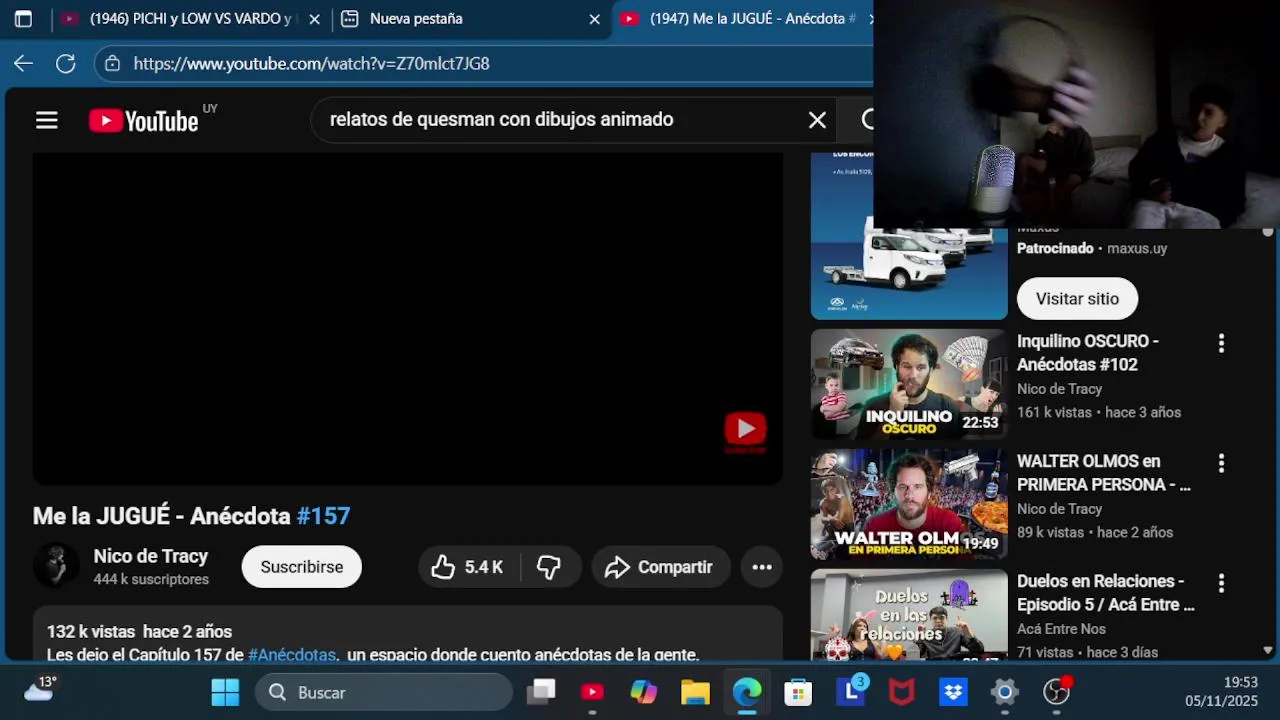
Task: Click the black video player area
Action: coord(408,318)
